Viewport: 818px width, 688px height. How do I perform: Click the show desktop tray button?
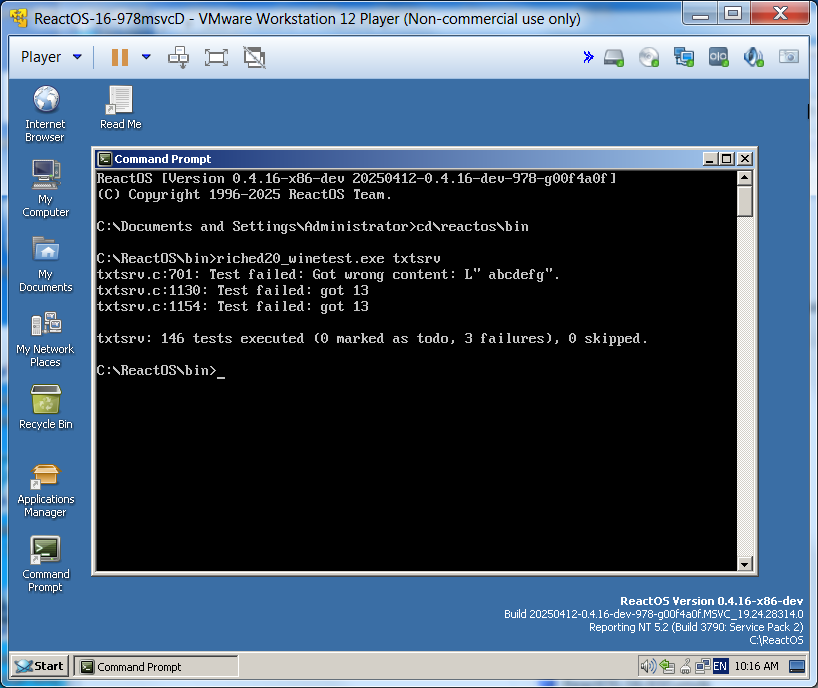(797, 666)
